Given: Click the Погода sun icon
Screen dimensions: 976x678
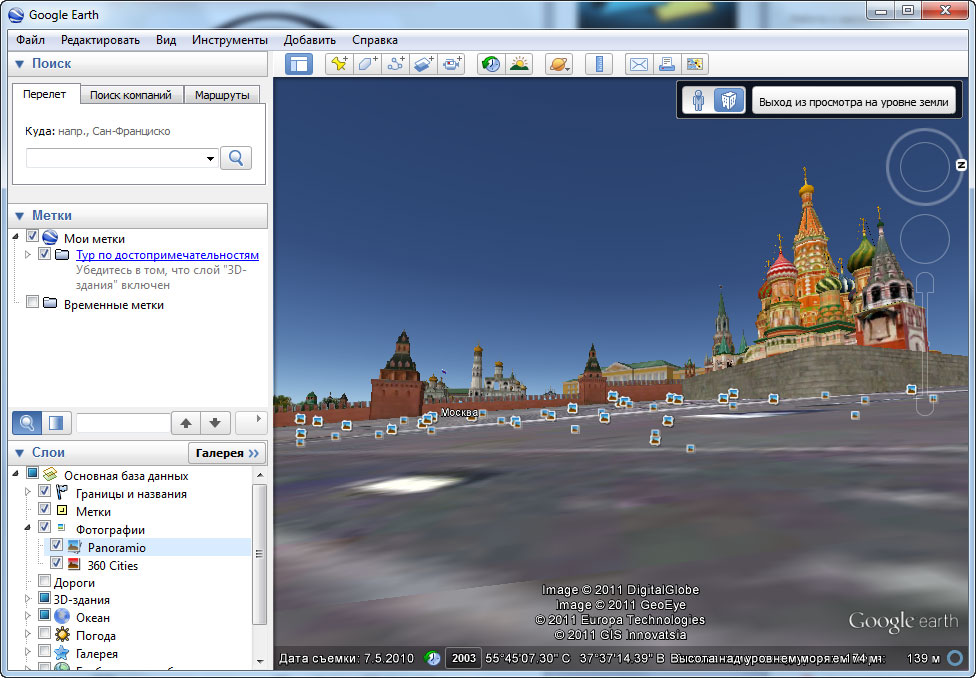Looking at the screenshot, I should (x=62, y=635).
